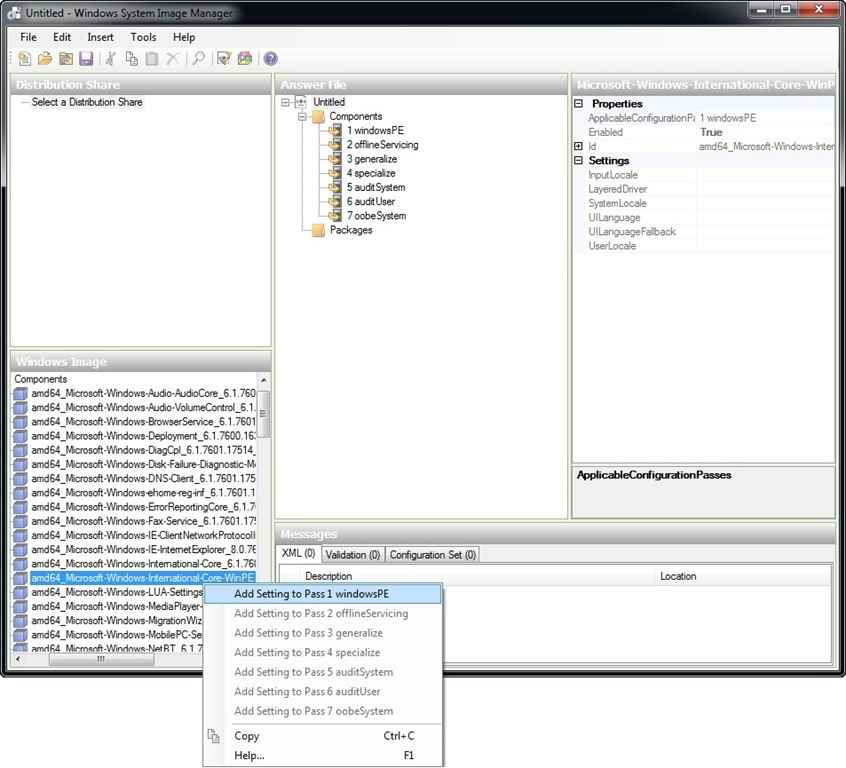
Task: Switch to the XML (0) messages tab
Action: coord(298,553)
